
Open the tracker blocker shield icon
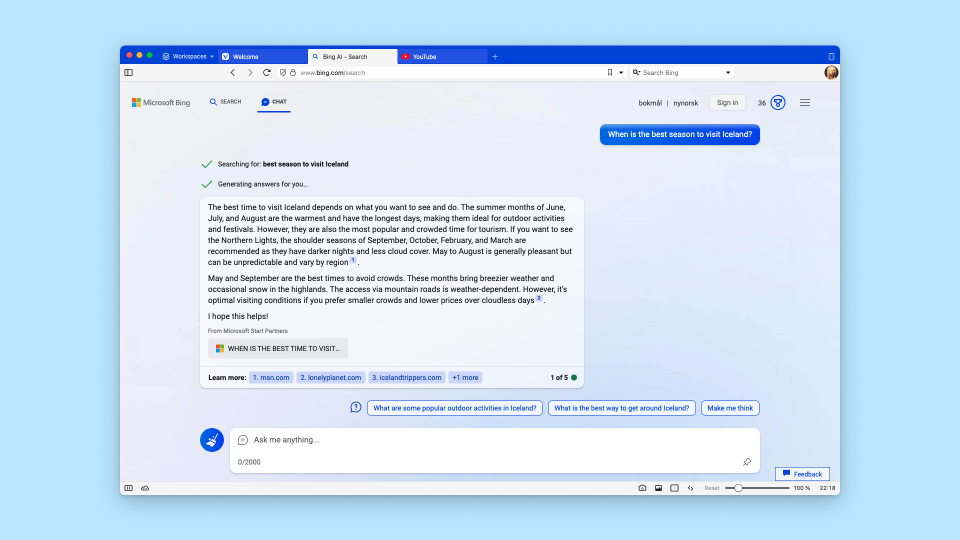[x=283, y=72]
